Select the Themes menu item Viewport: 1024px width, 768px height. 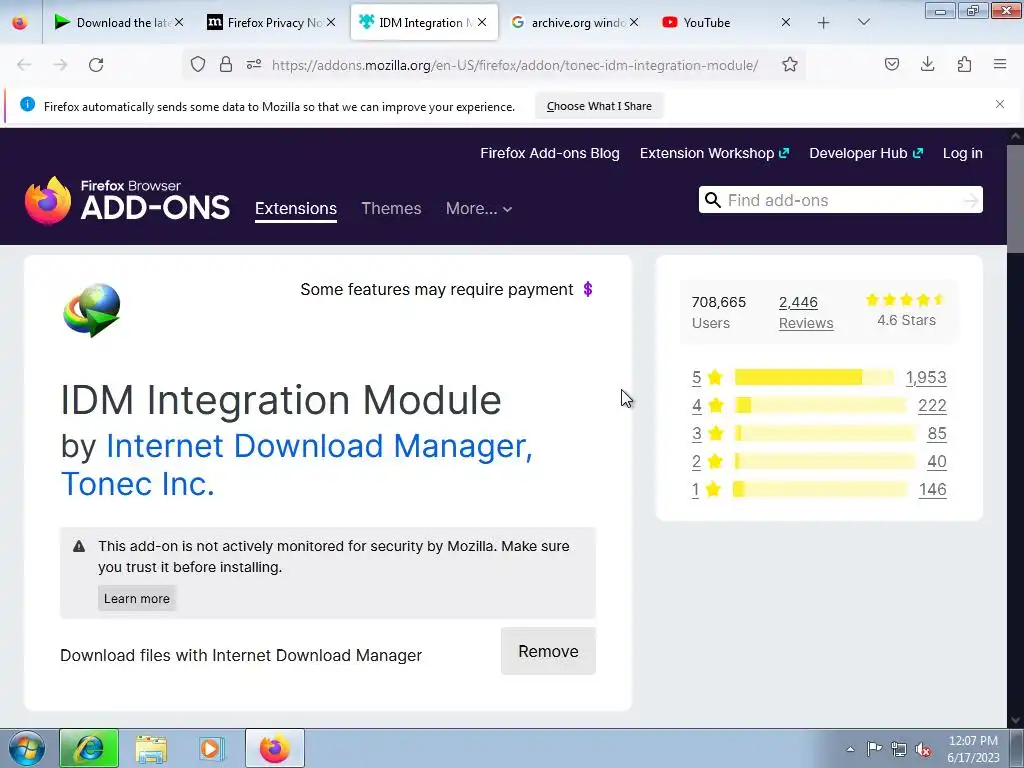coord(391,208)
